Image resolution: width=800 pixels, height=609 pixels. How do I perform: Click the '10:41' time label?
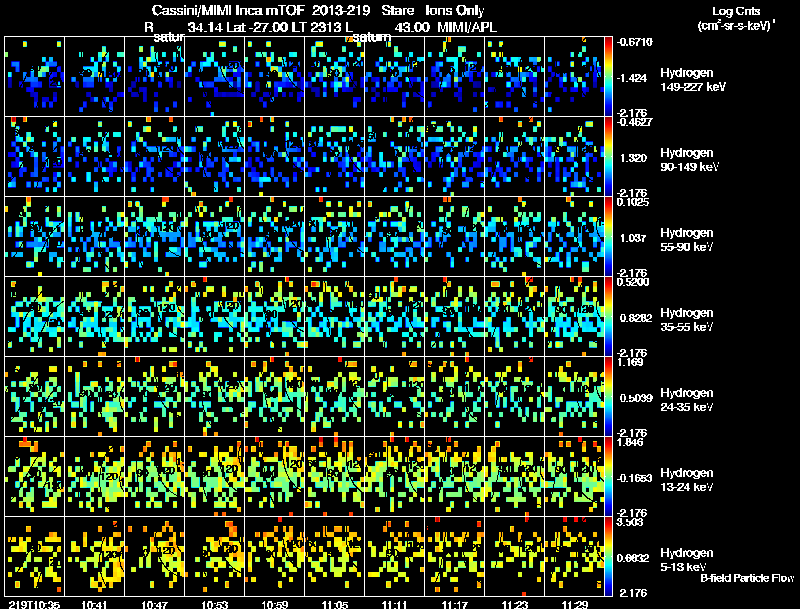pyautogui.click(x=94, y=604)
